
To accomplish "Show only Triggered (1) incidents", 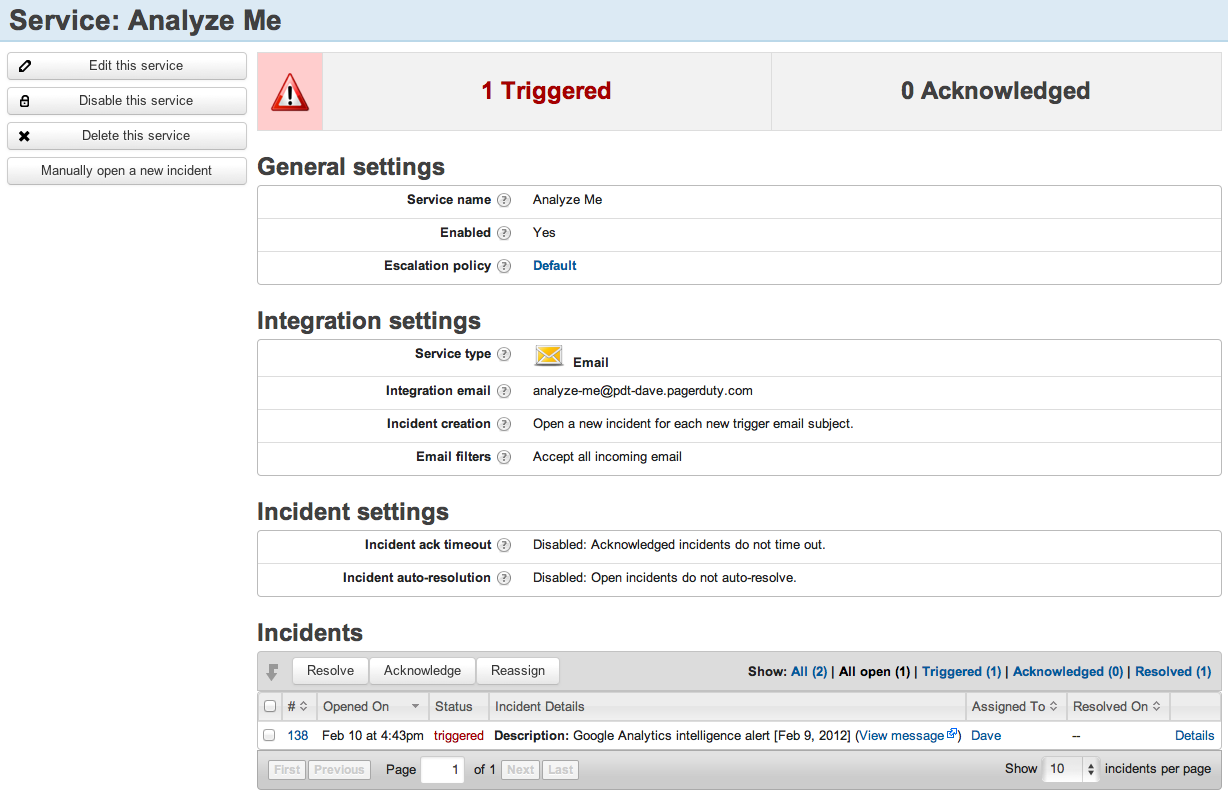I will (x=961, y=672).
